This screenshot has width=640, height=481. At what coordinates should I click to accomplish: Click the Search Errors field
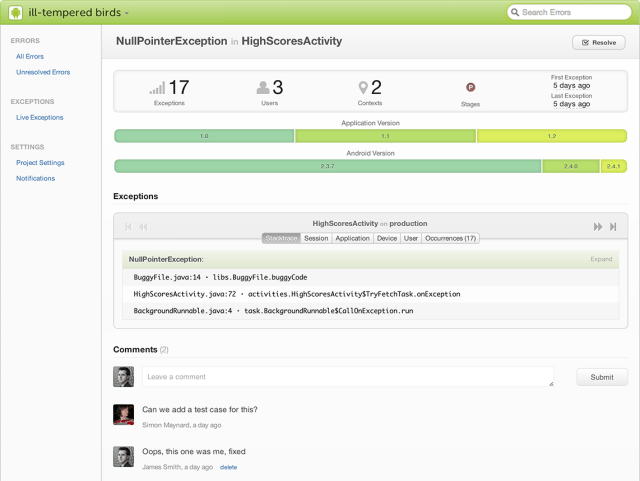tap(572, 12)
